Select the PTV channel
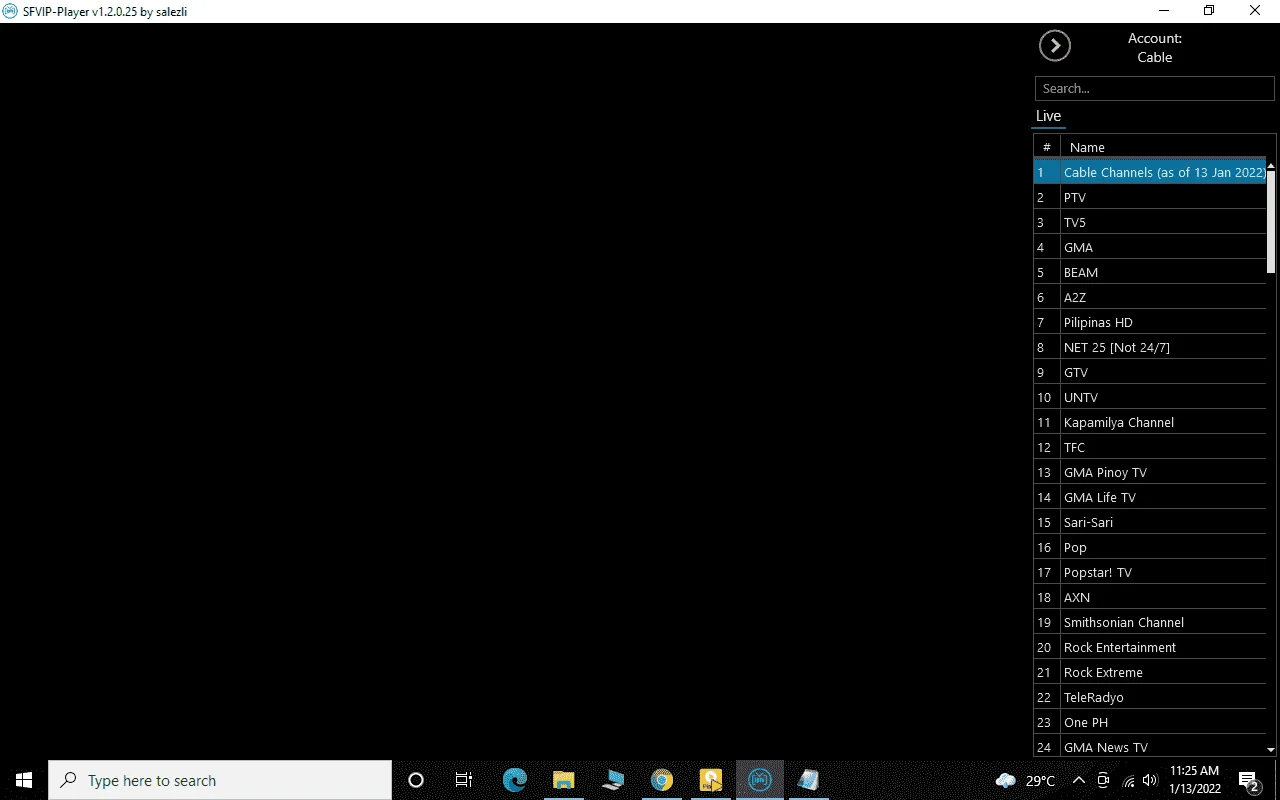Screen dimensions: 1280x800 click(1150, 197)
